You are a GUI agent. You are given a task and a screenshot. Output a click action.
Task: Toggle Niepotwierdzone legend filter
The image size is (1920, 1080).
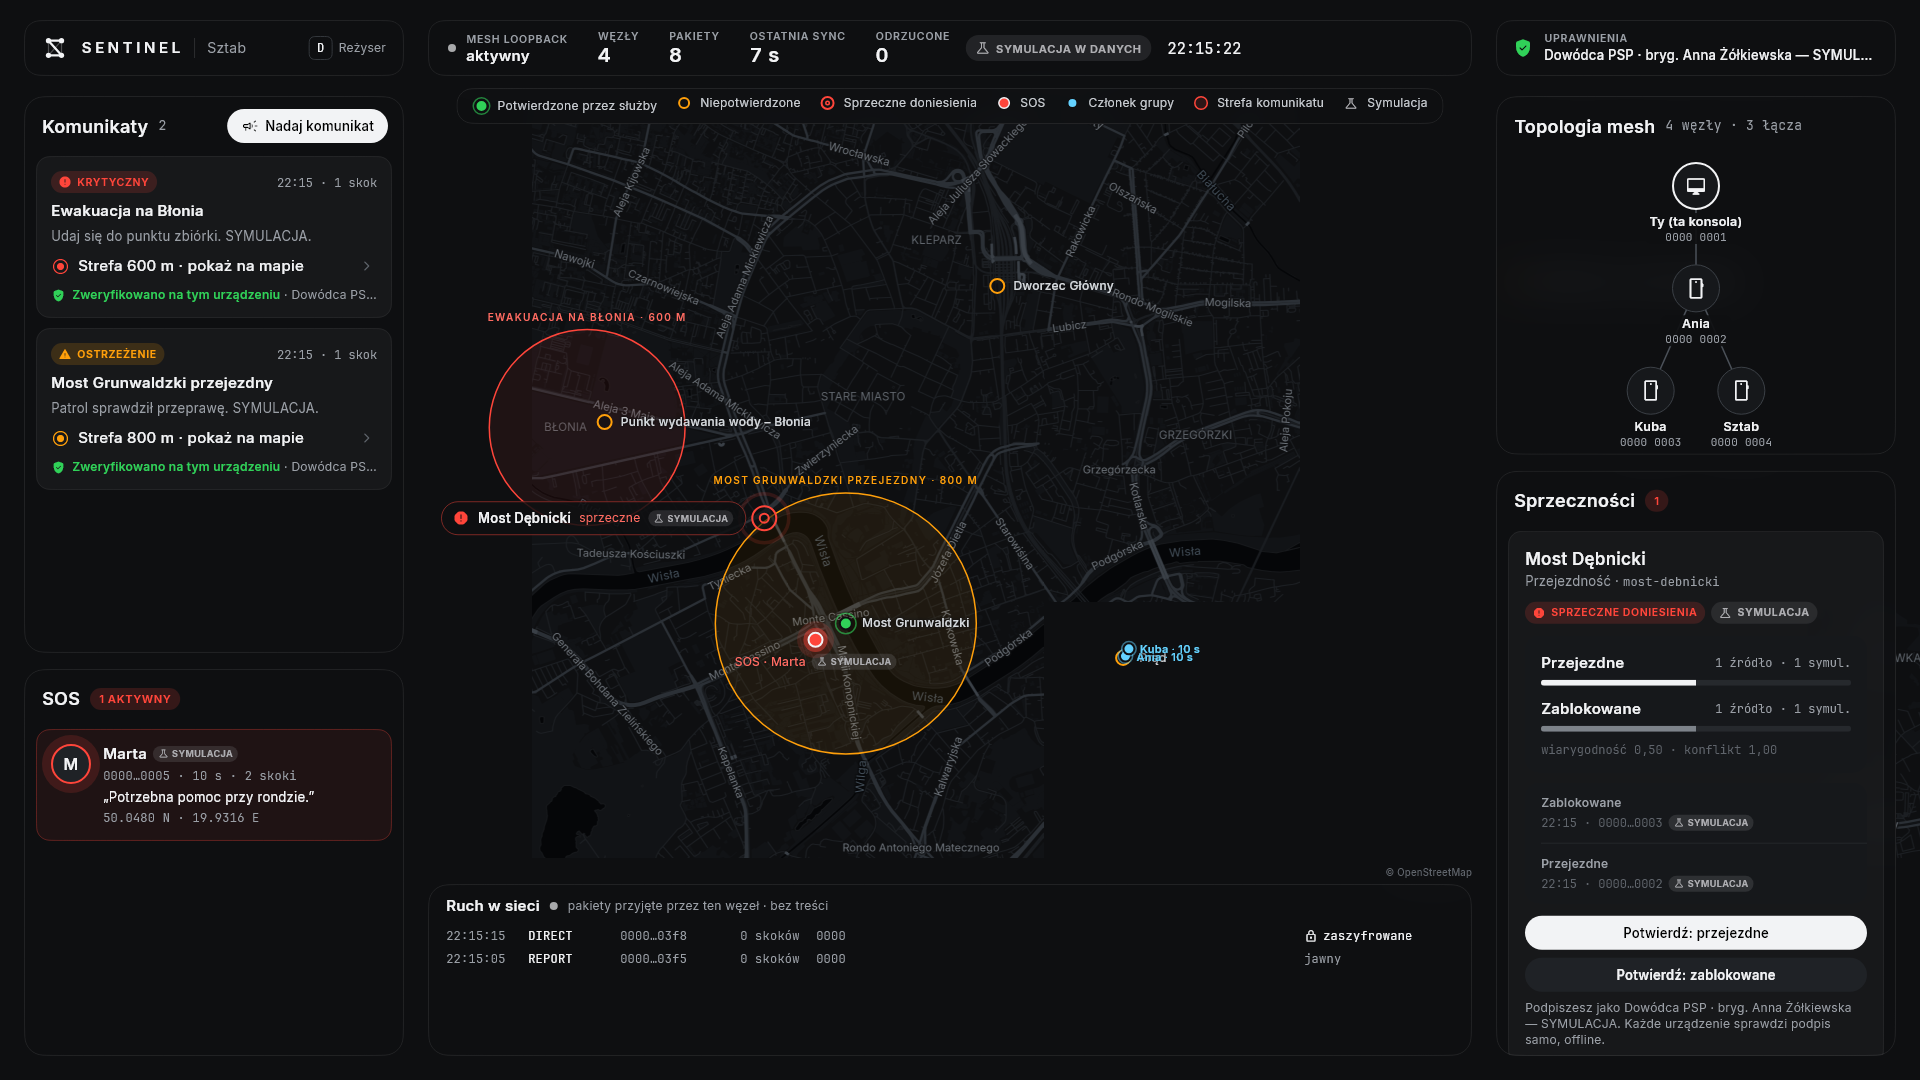pyautogui.click(x=739, y=103)
